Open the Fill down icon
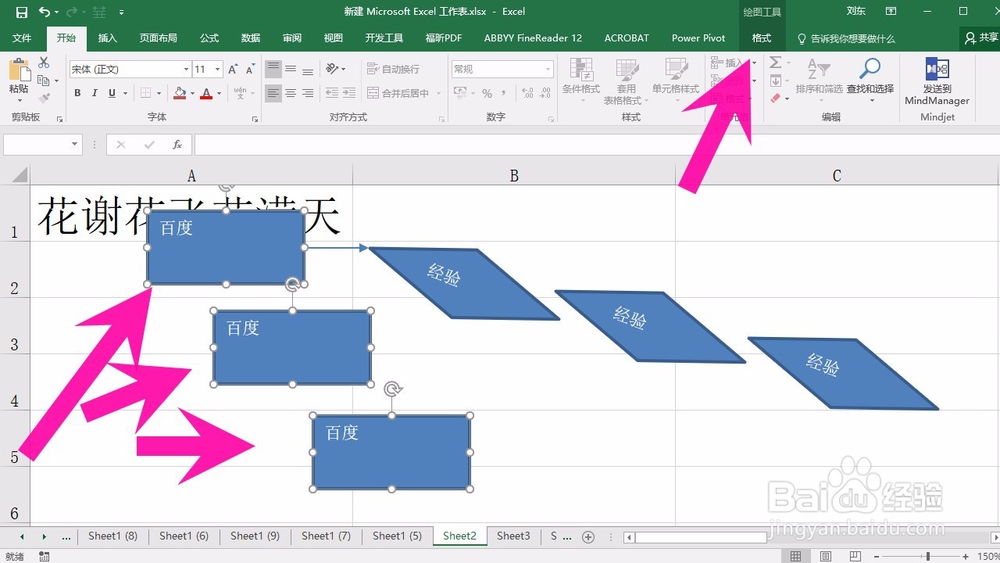Screen dimensions: 1000x563 pyautogui.click(x=776, y=81)
